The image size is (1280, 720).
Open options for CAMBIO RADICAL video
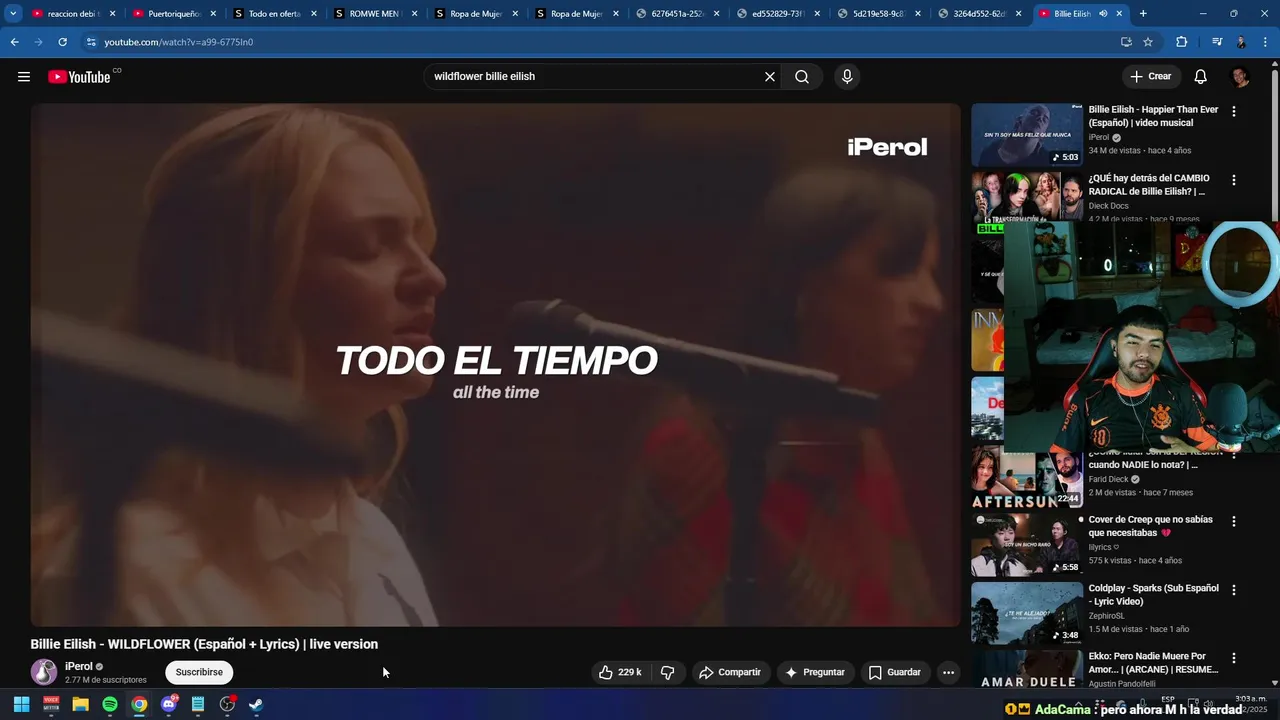click(1234, 180)
